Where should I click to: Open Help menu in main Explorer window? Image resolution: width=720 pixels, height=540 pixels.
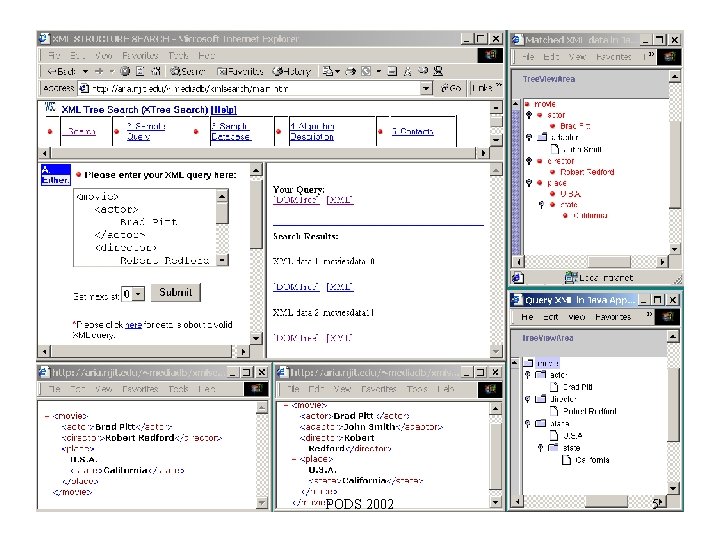tap(206, 56)
